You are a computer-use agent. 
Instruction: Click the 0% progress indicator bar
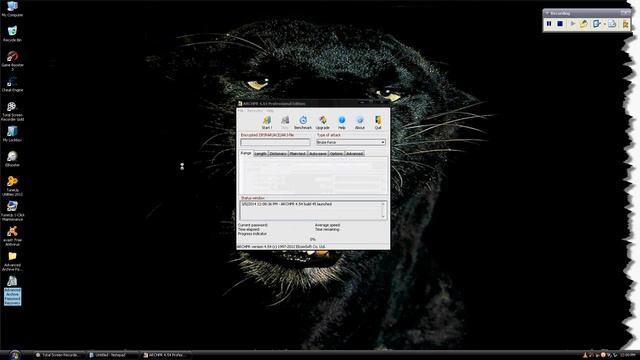click(x=313, y=239)
